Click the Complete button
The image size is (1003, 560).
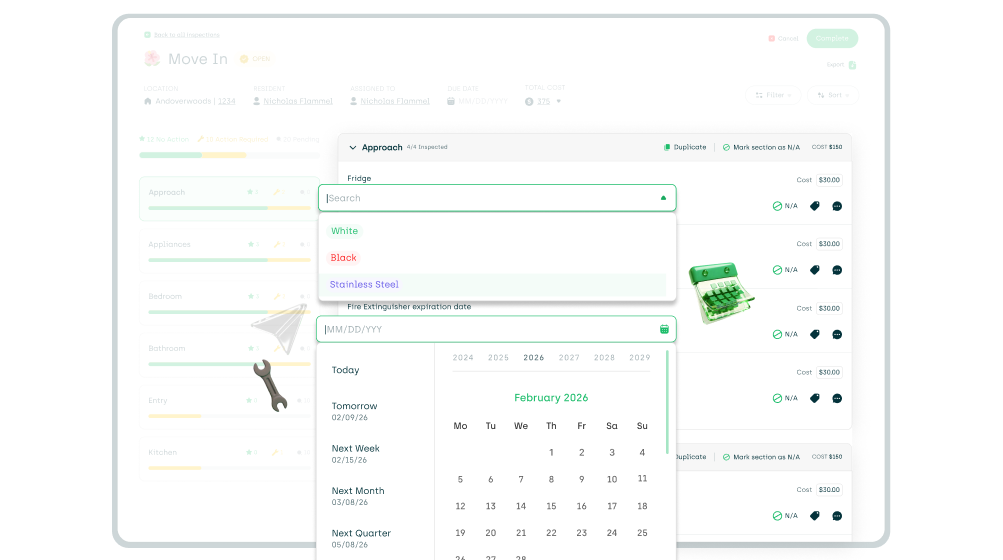[832, 38]
